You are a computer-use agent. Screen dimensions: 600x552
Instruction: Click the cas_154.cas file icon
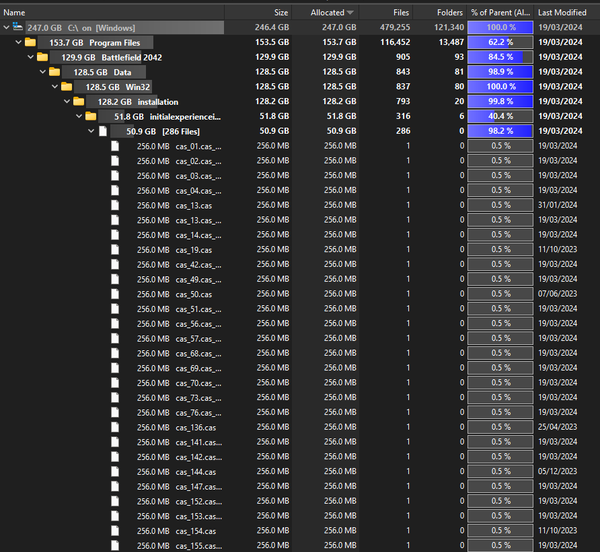pyautogui.click(x=115, y=531)
